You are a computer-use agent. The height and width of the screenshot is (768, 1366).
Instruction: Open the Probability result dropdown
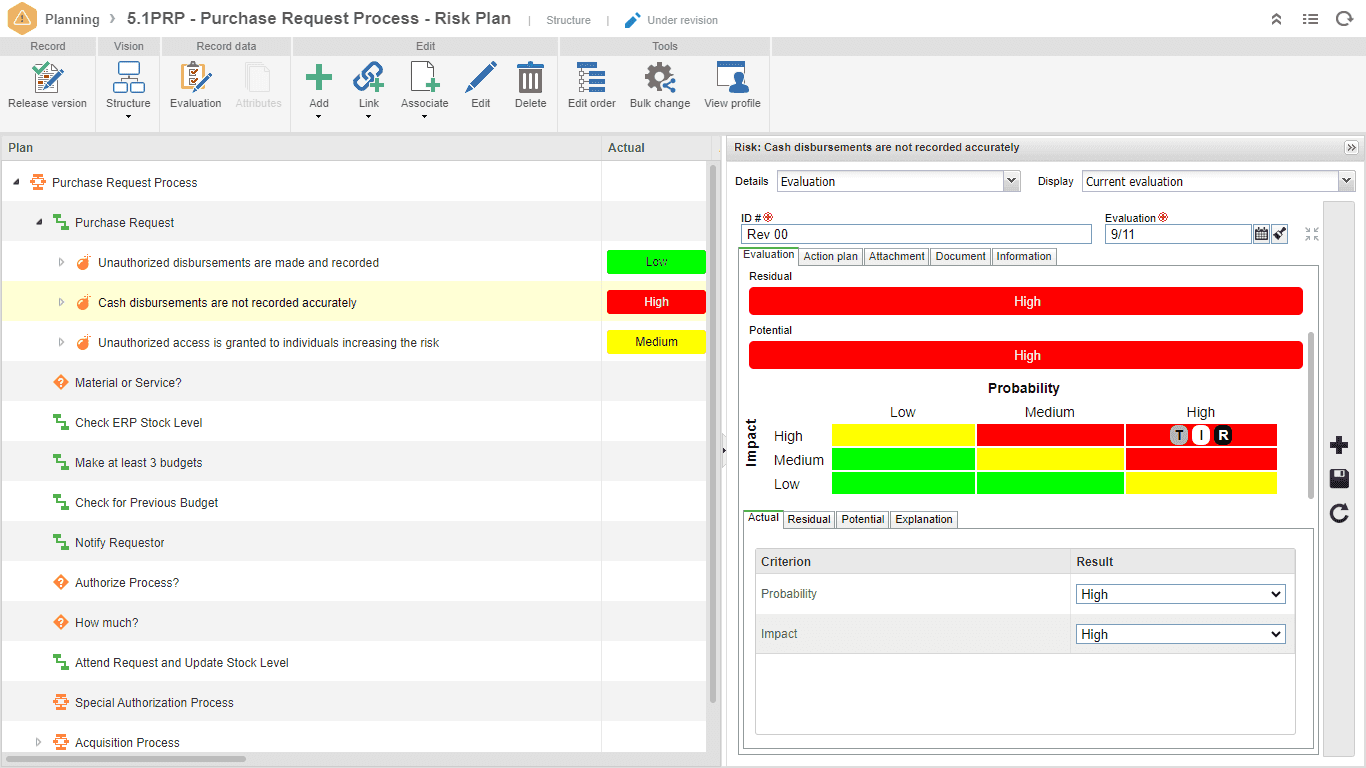(x=1180, y=594)
